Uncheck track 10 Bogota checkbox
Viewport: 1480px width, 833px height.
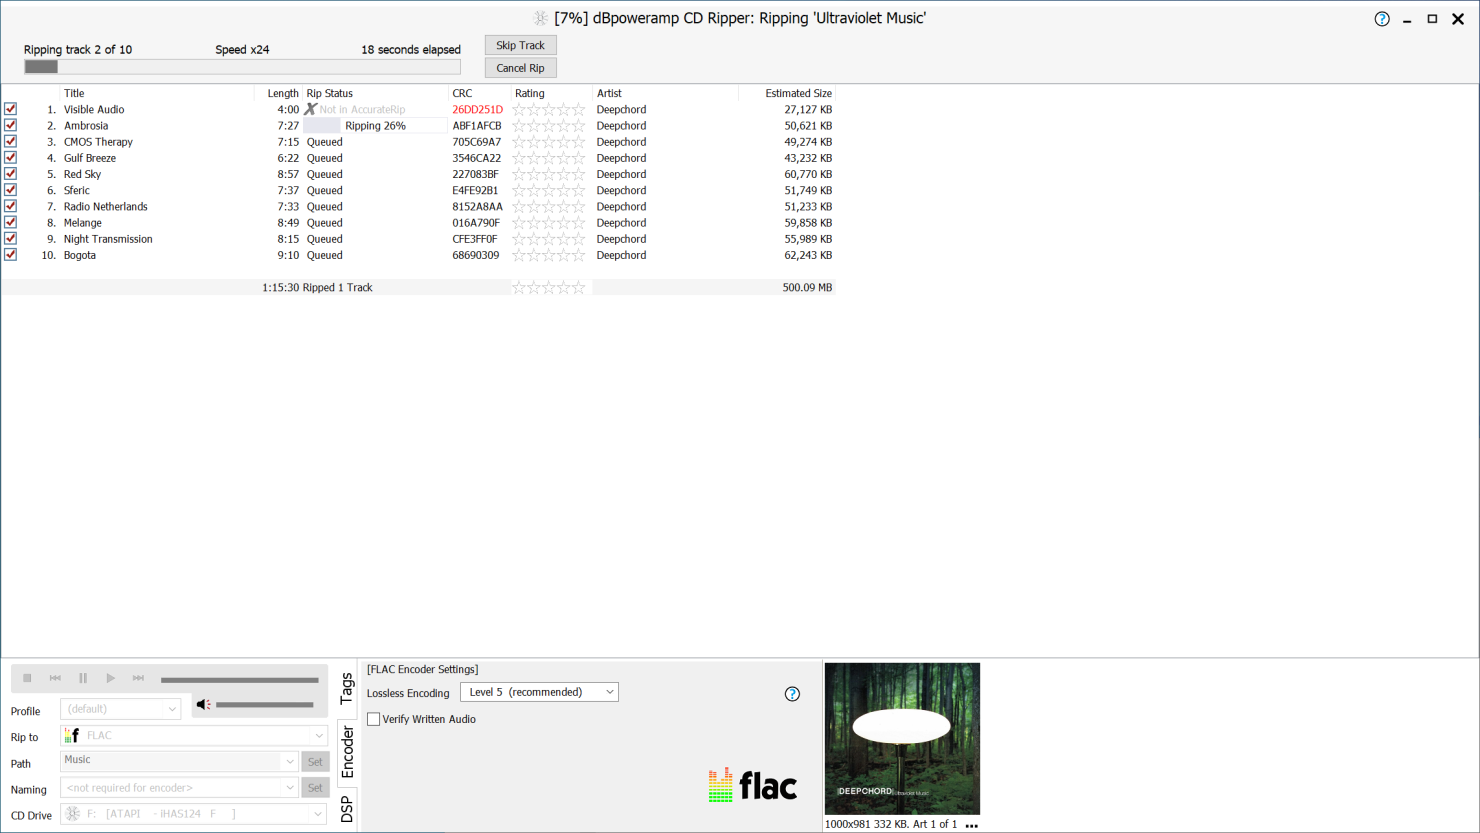(11, 255)
